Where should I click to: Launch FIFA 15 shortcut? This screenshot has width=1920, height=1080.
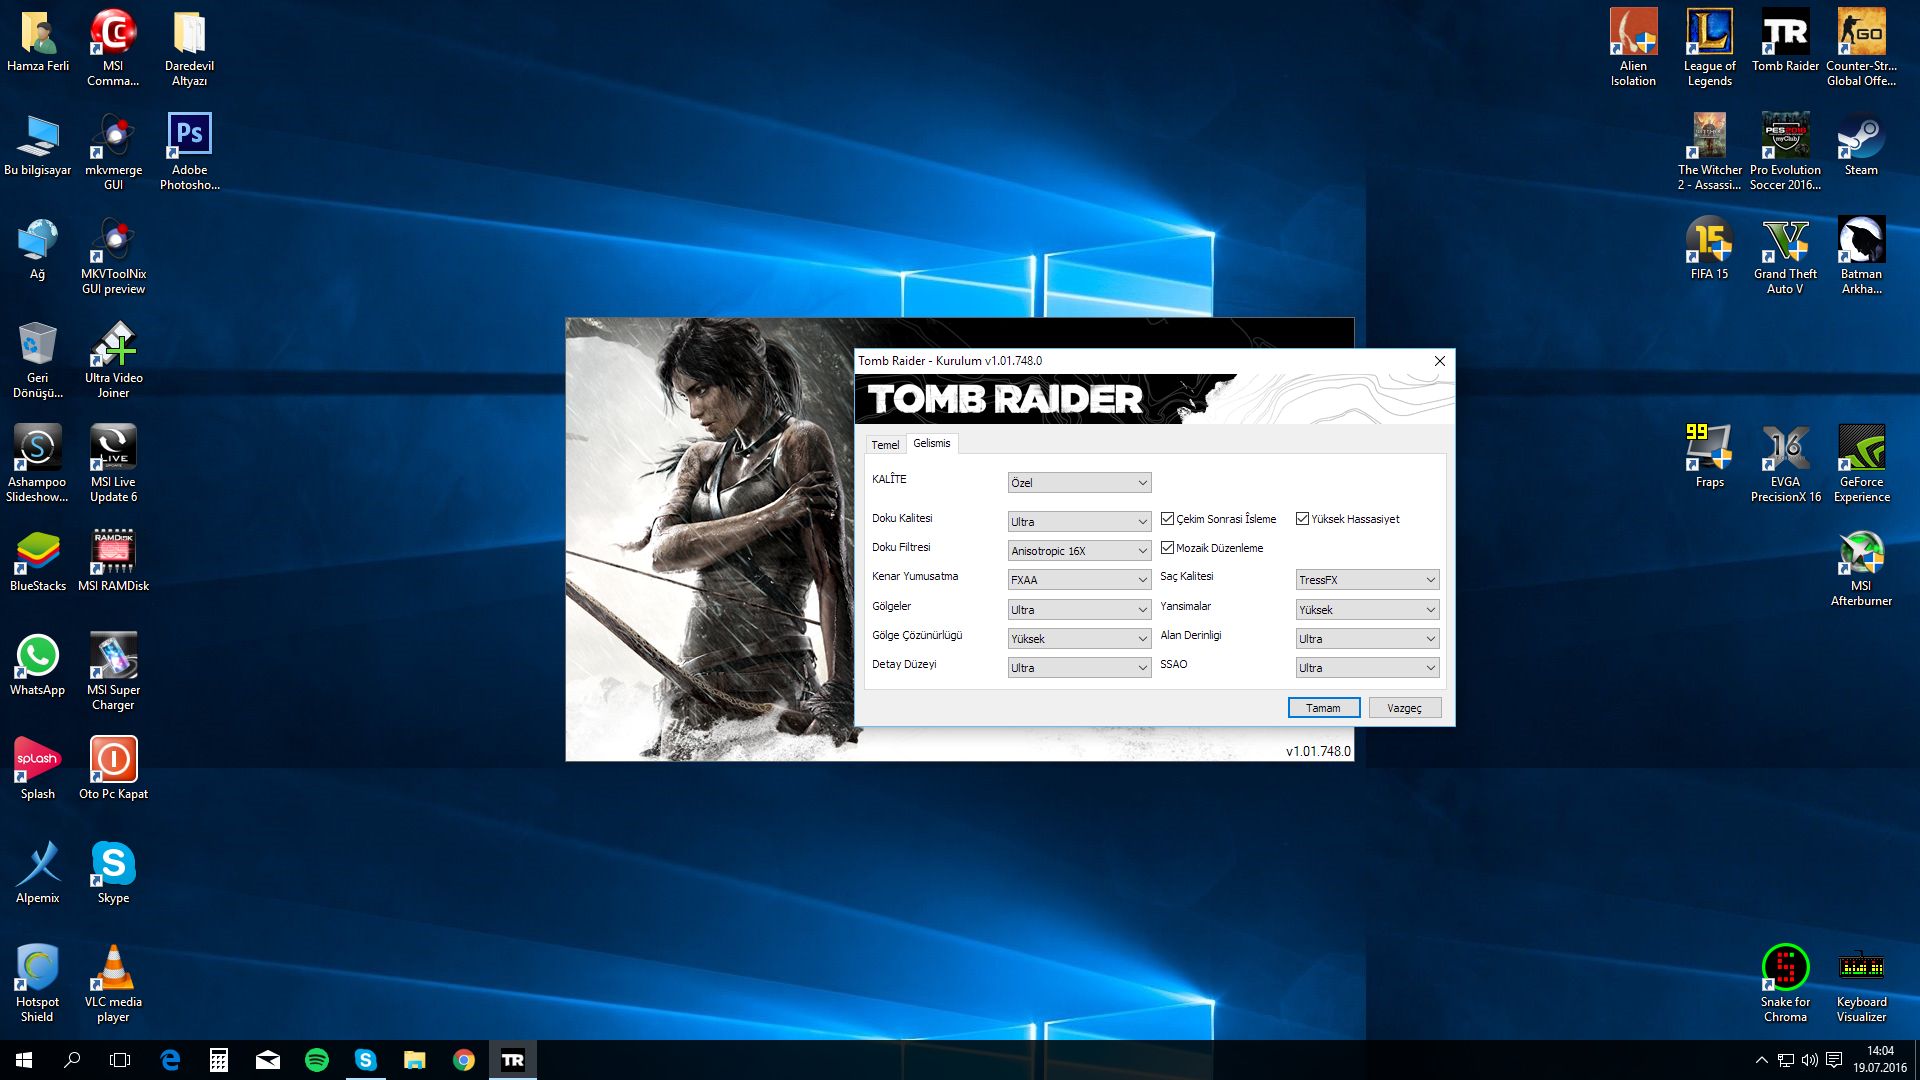1709,248
